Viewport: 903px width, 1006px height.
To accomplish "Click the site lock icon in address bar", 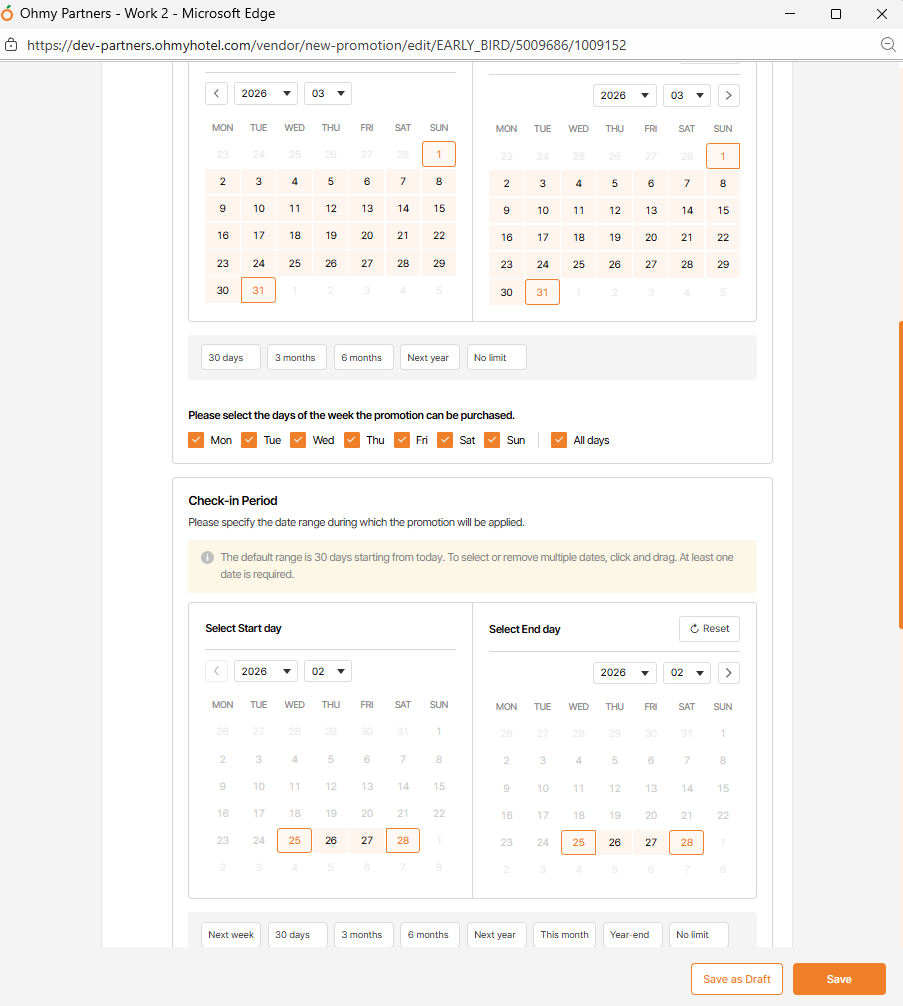I will 11,45.
